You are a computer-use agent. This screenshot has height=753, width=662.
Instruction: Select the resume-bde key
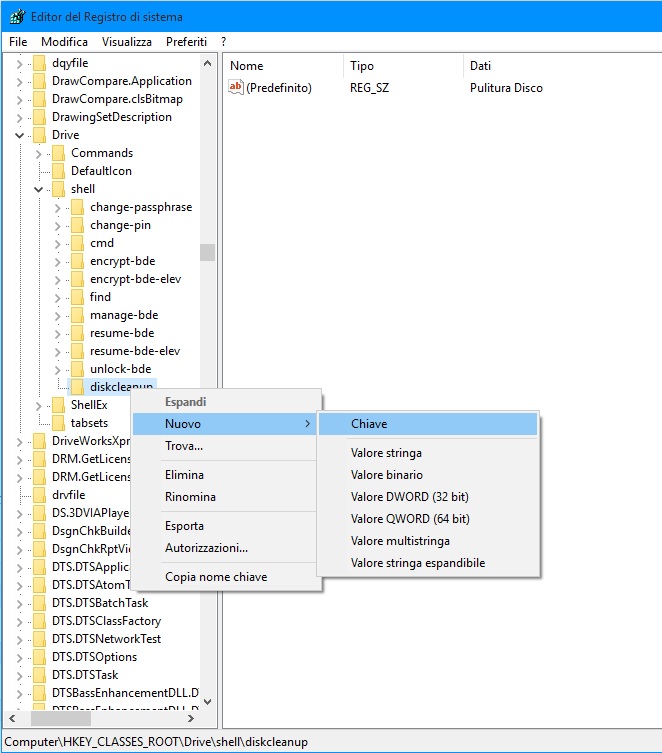(x=122, y=333)
